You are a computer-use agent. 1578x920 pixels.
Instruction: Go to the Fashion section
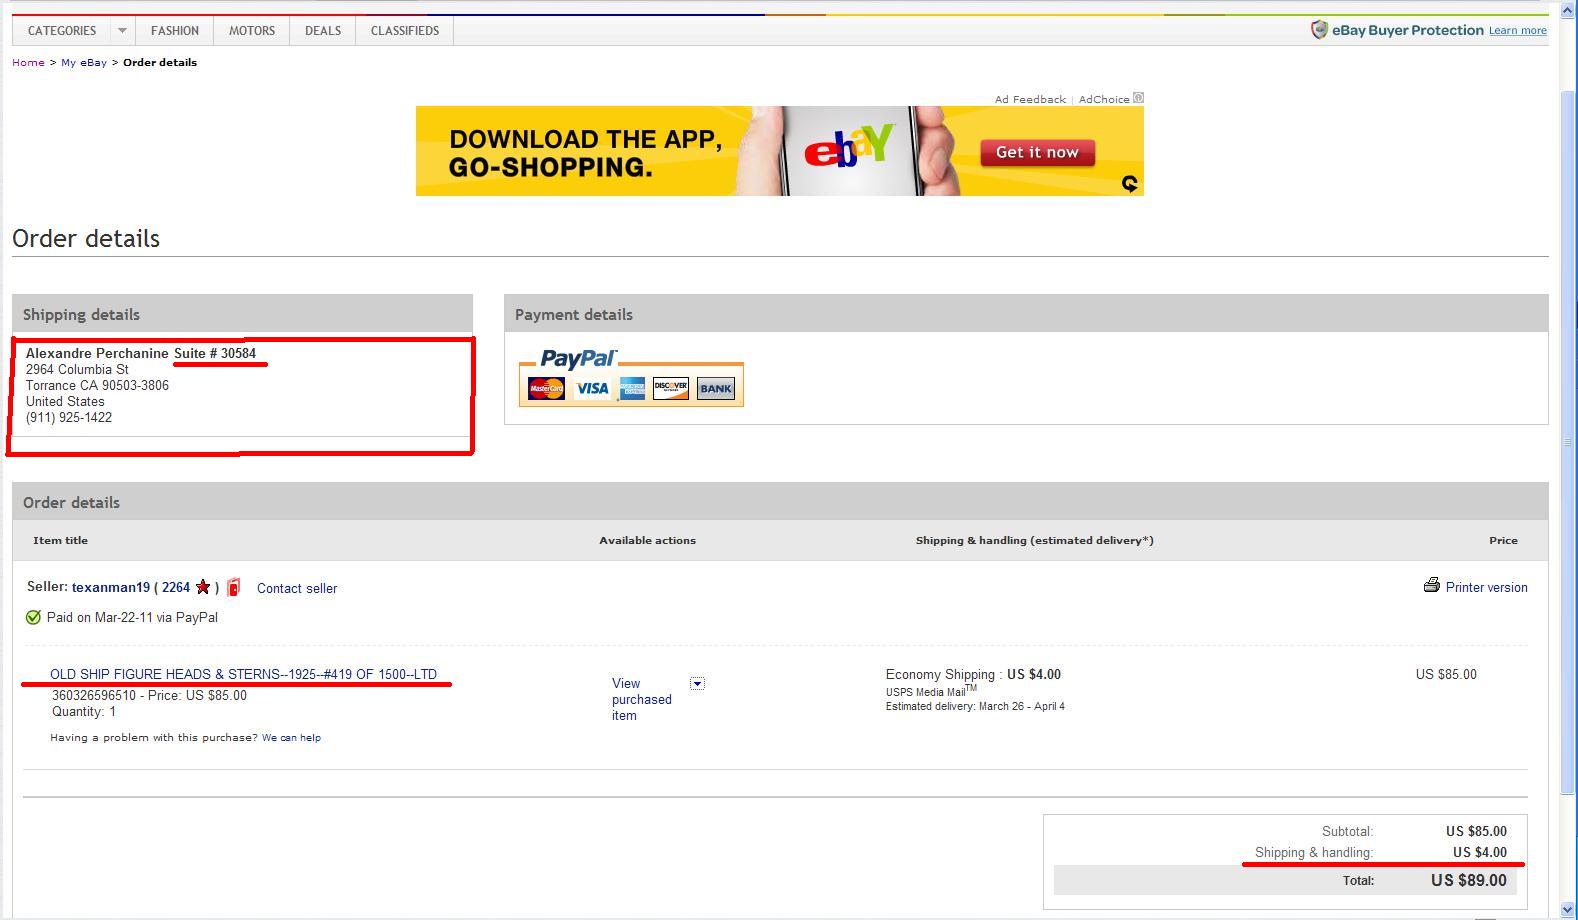(175, 31)
